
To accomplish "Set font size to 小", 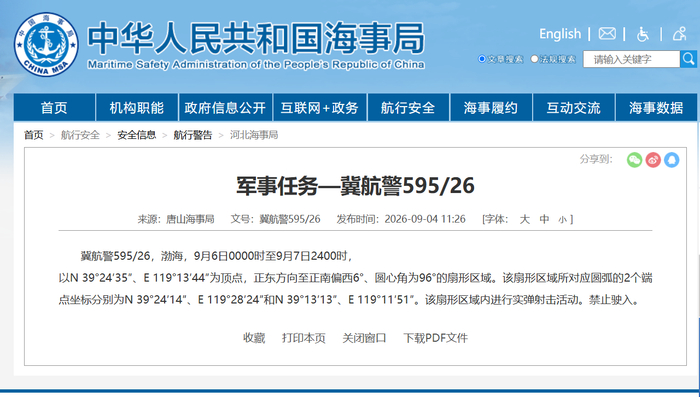I will pyautogui.click(x=562, y=220).
